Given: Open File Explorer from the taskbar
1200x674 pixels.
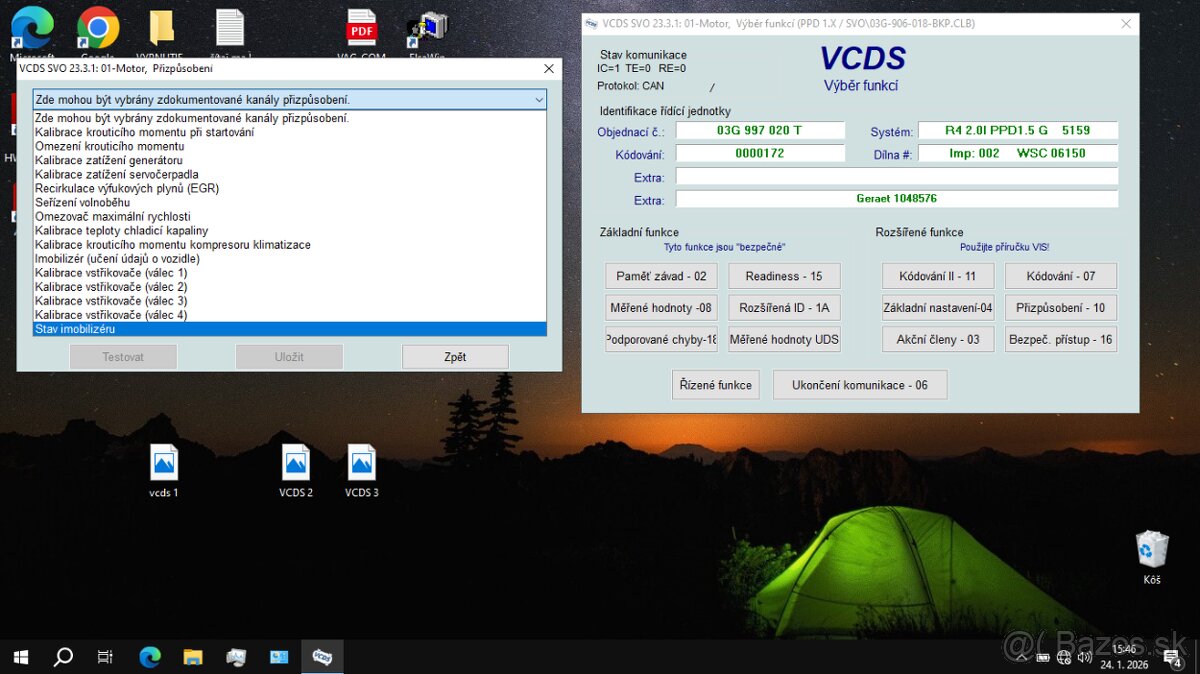Looking at the screenshot, I should pyautogui.click(x=193, y=657).
